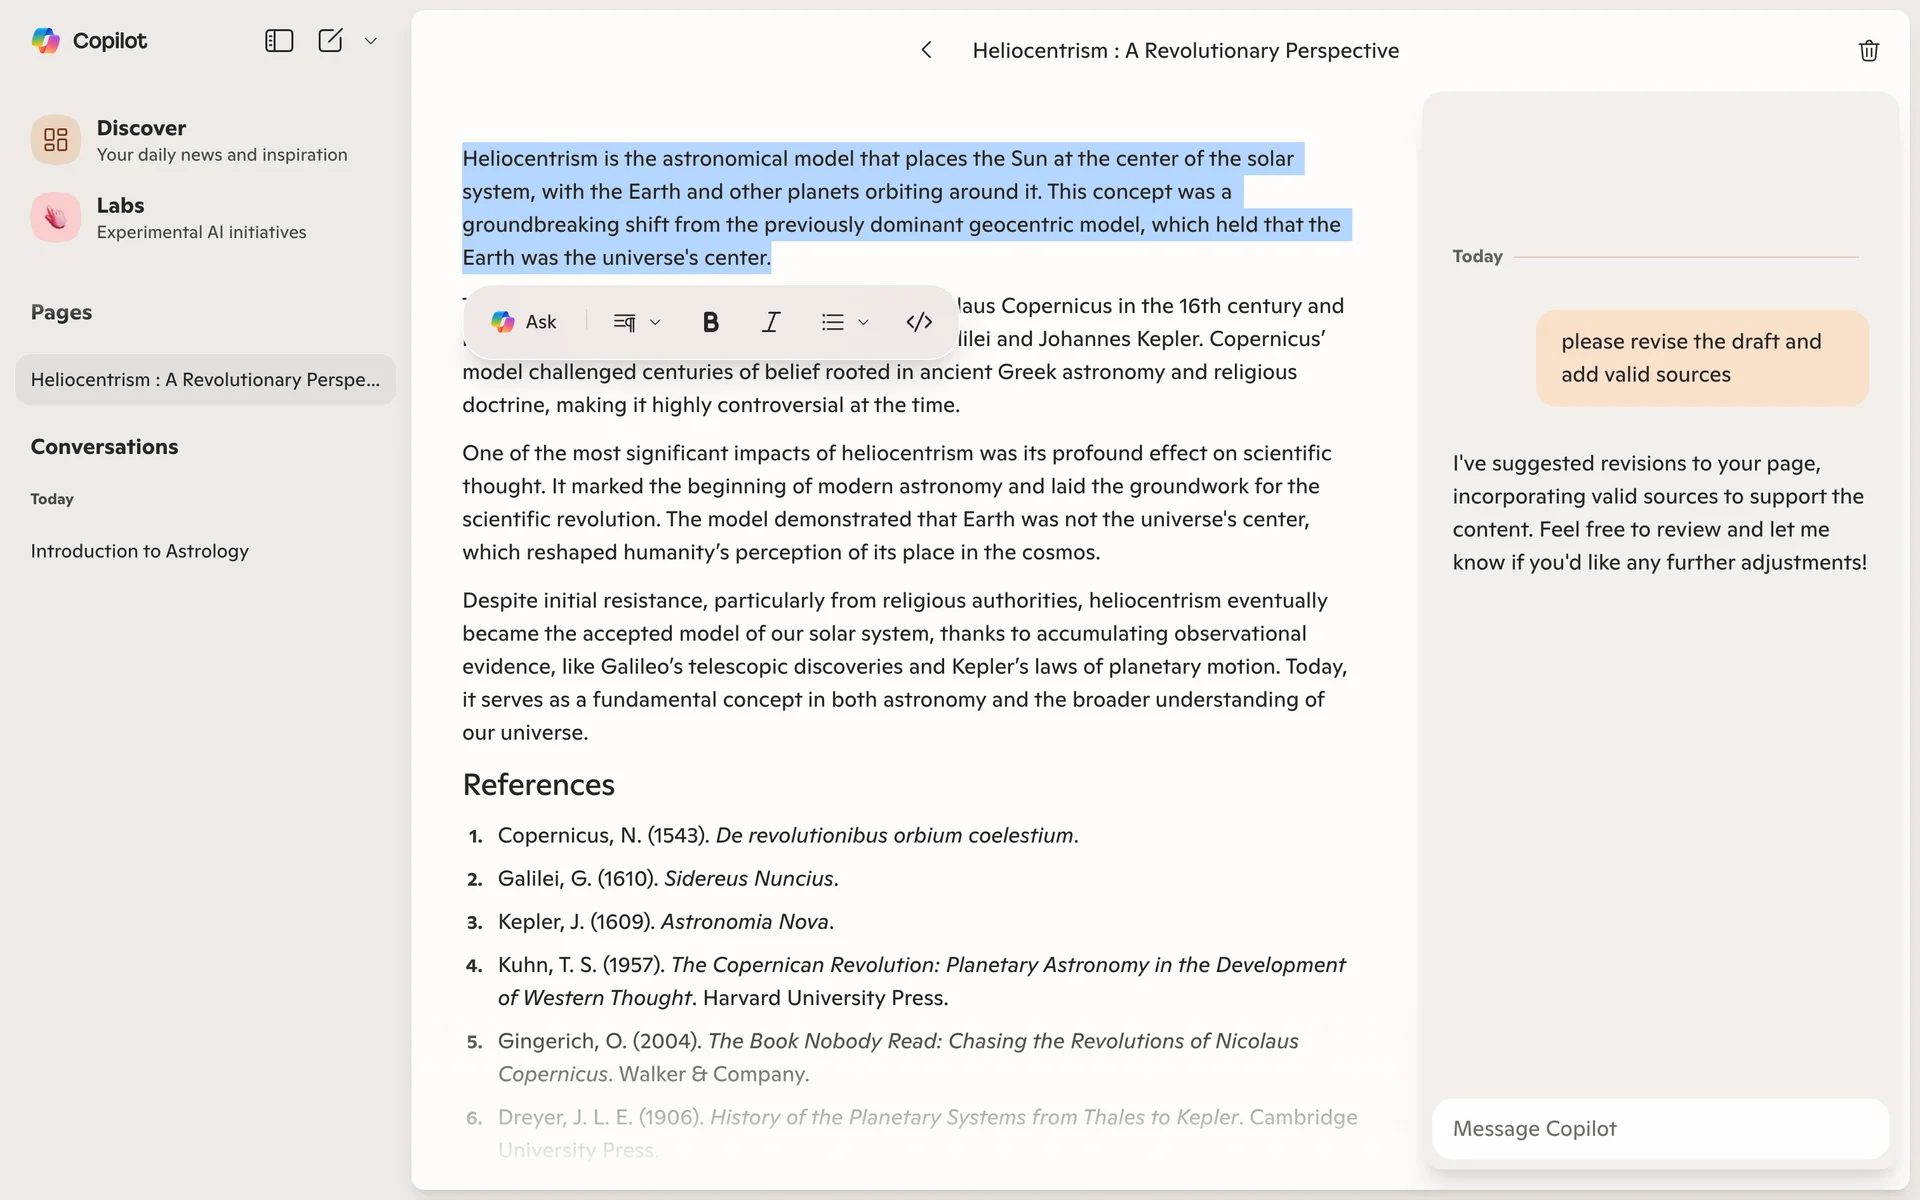Expand the chevron next to compose icon
The image size is (1920, 1200).
pyautogui.click(x=371, y=41)
